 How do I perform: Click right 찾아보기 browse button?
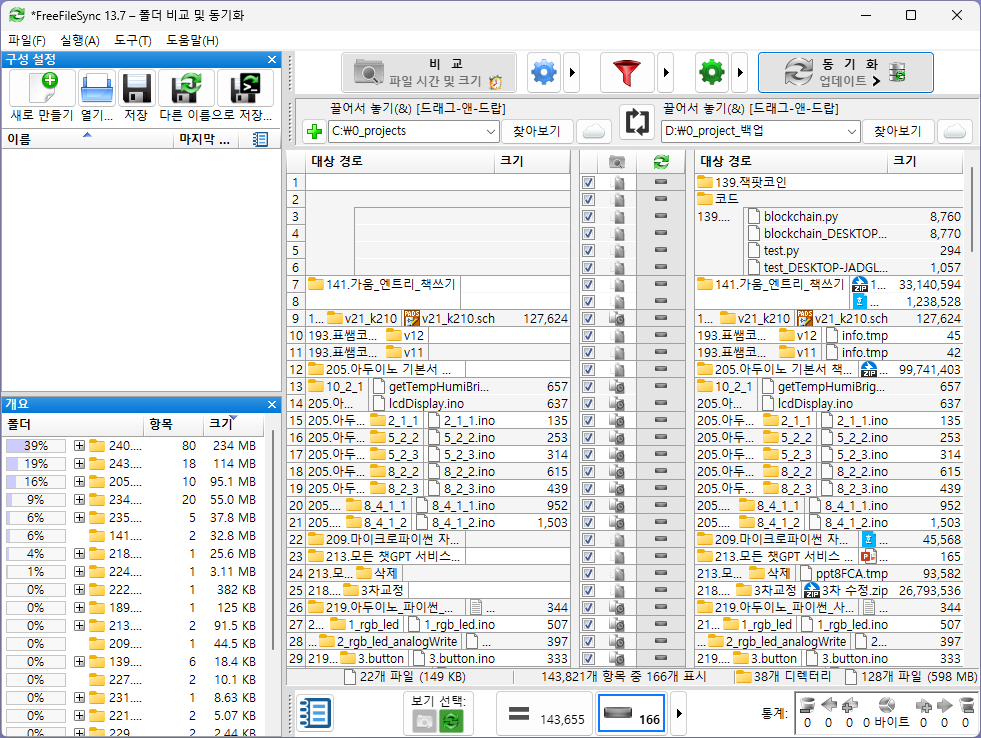tap(898, 131)
